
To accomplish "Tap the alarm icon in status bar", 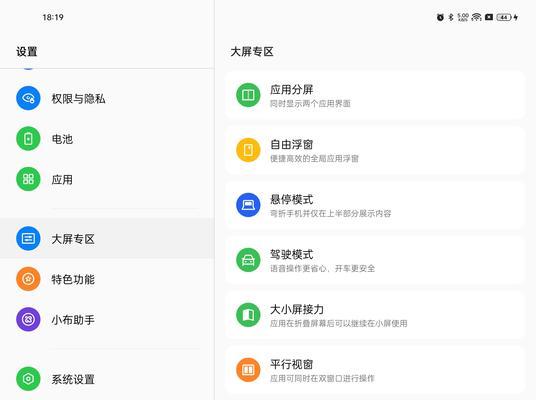I will coord(440,17).
